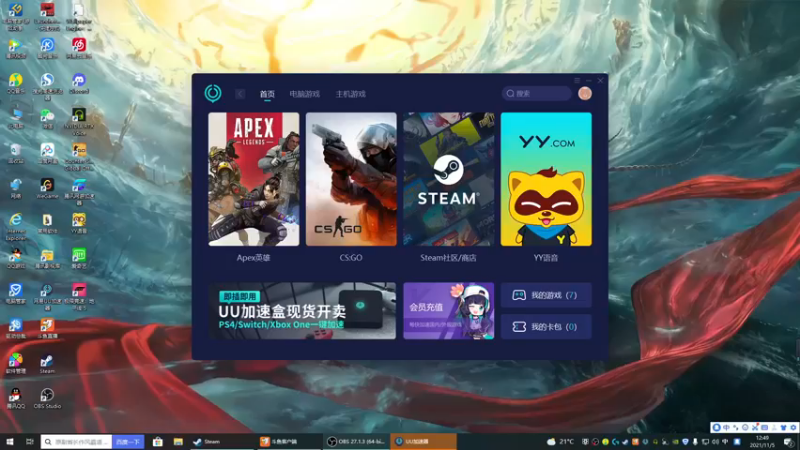The image size is (800, 450).
Task: Open the 腾讯网游加速器 desktop shortcut
Action: point(79,191)
